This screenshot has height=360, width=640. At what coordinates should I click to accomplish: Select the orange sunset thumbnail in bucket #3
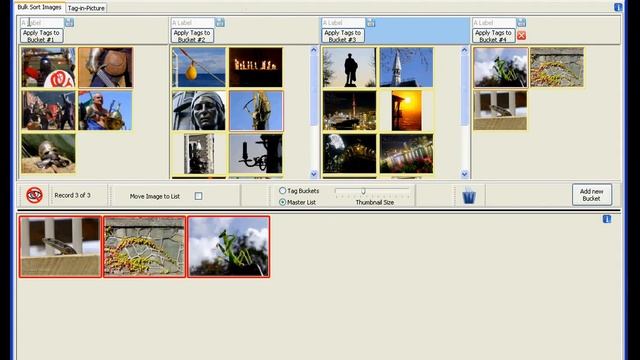coord(407,111)
